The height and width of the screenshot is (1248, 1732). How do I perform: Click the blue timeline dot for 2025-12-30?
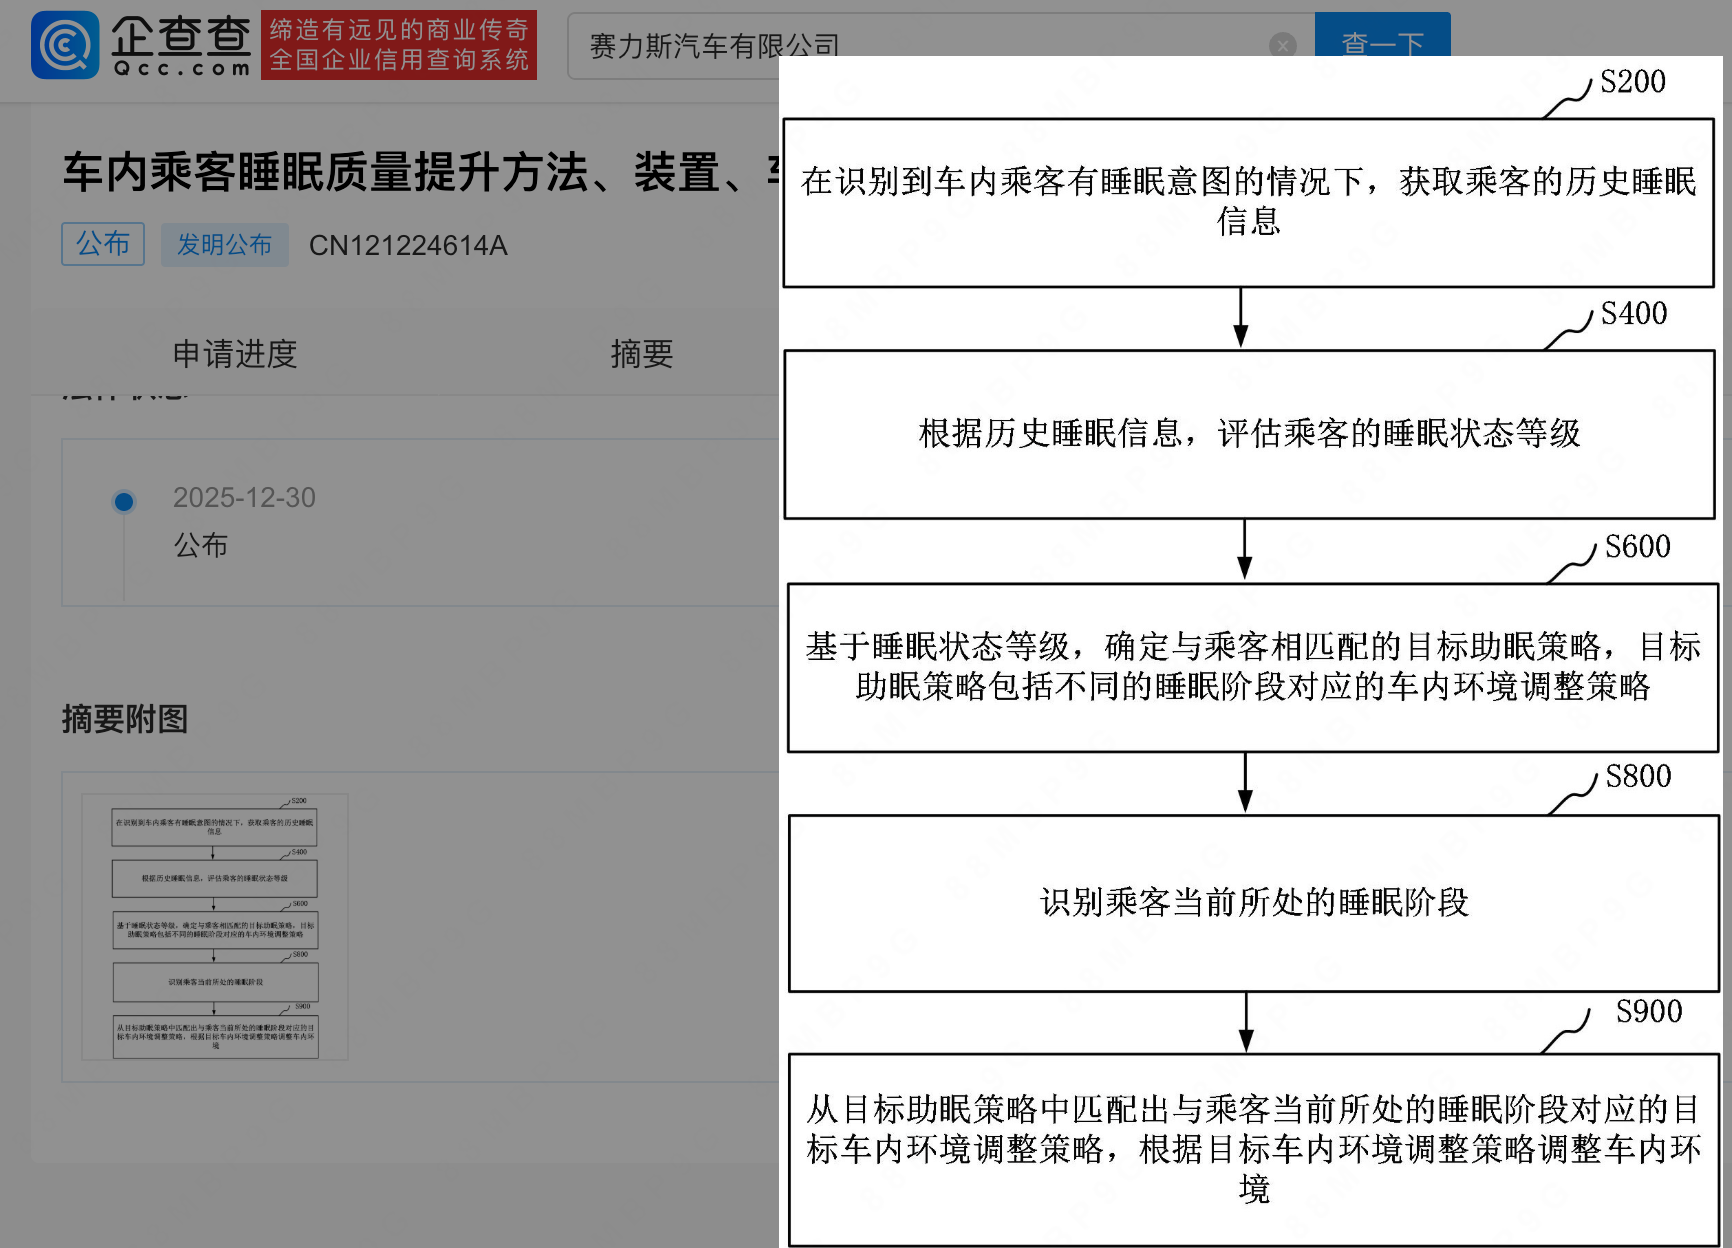(124, 501)
